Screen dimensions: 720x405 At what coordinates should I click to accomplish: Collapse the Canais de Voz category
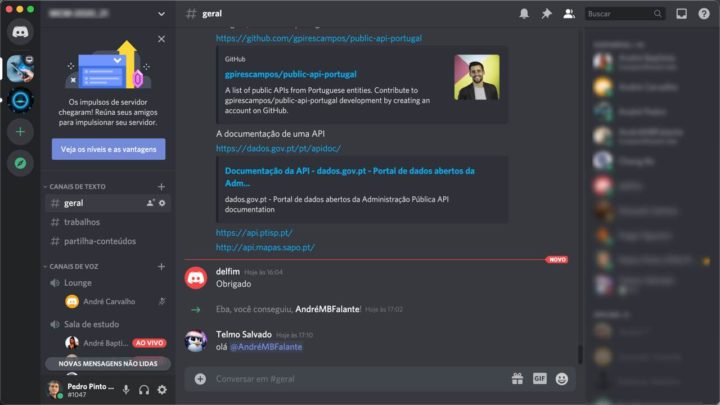(x=76, y=266)
